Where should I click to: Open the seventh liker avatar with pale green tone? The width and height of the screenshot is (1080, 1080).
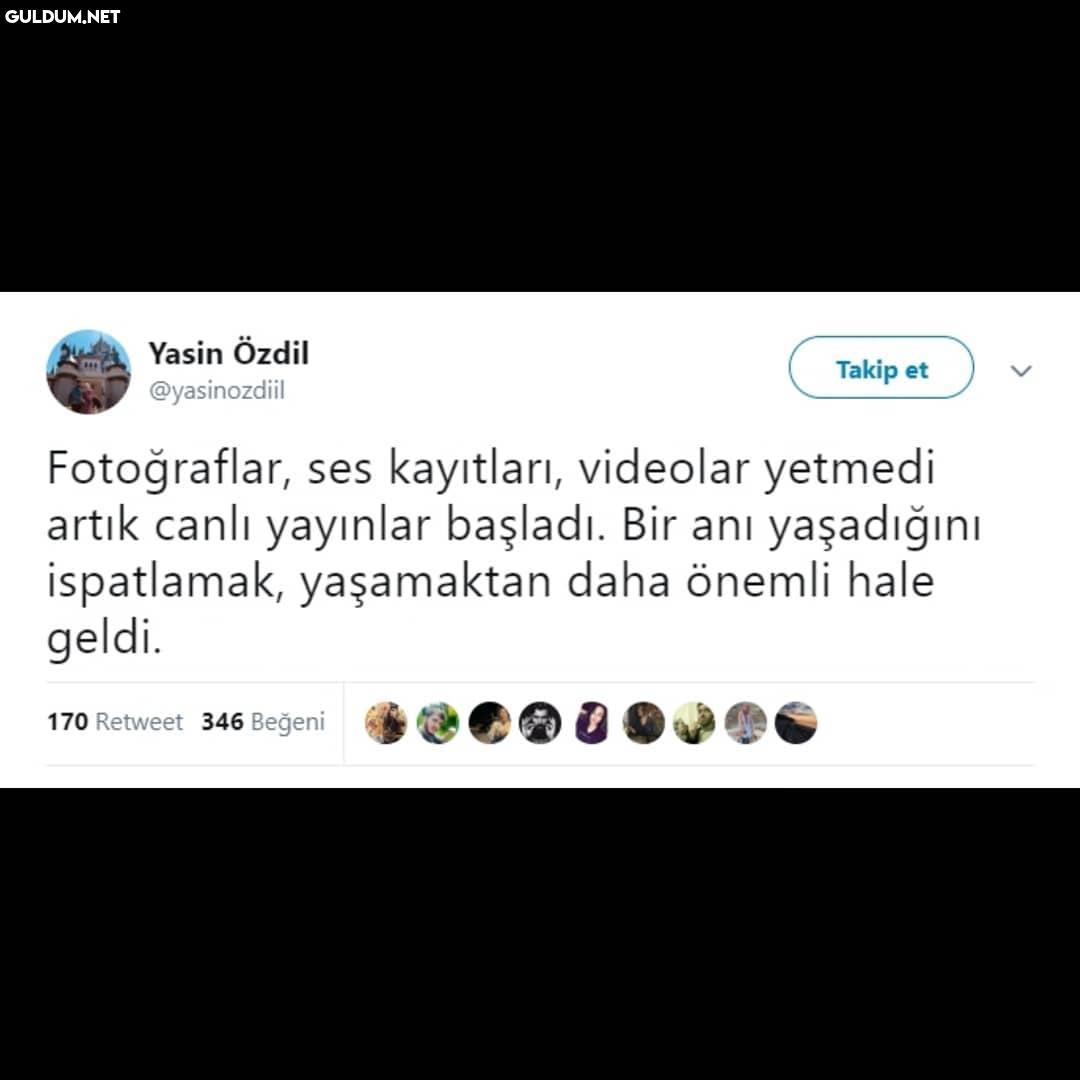(x=694, y=723)
